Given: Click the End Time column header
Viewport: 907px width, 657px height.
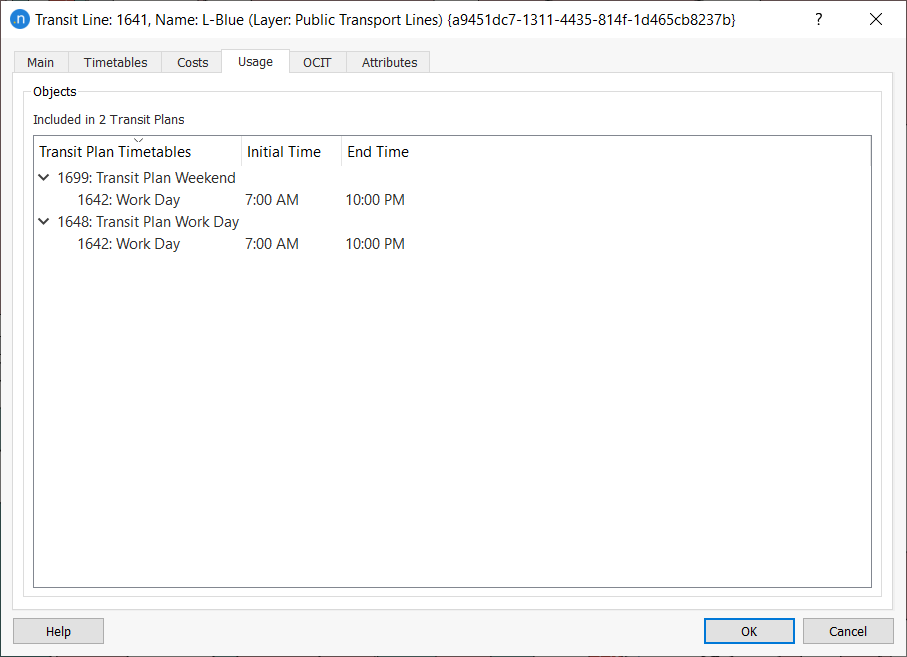Looking at the screenshot, I should click(377, 151).
